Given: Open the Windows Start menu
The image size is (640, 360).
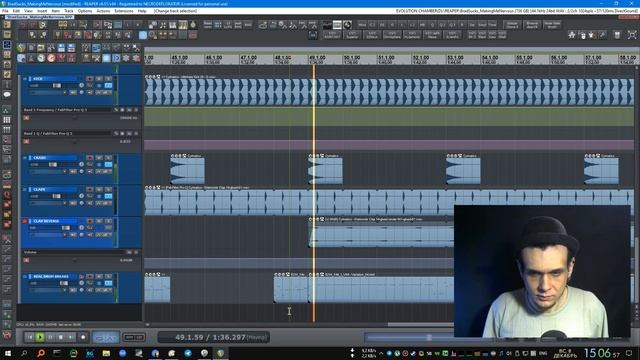Looking at the screenshot, I should point(7,353).
